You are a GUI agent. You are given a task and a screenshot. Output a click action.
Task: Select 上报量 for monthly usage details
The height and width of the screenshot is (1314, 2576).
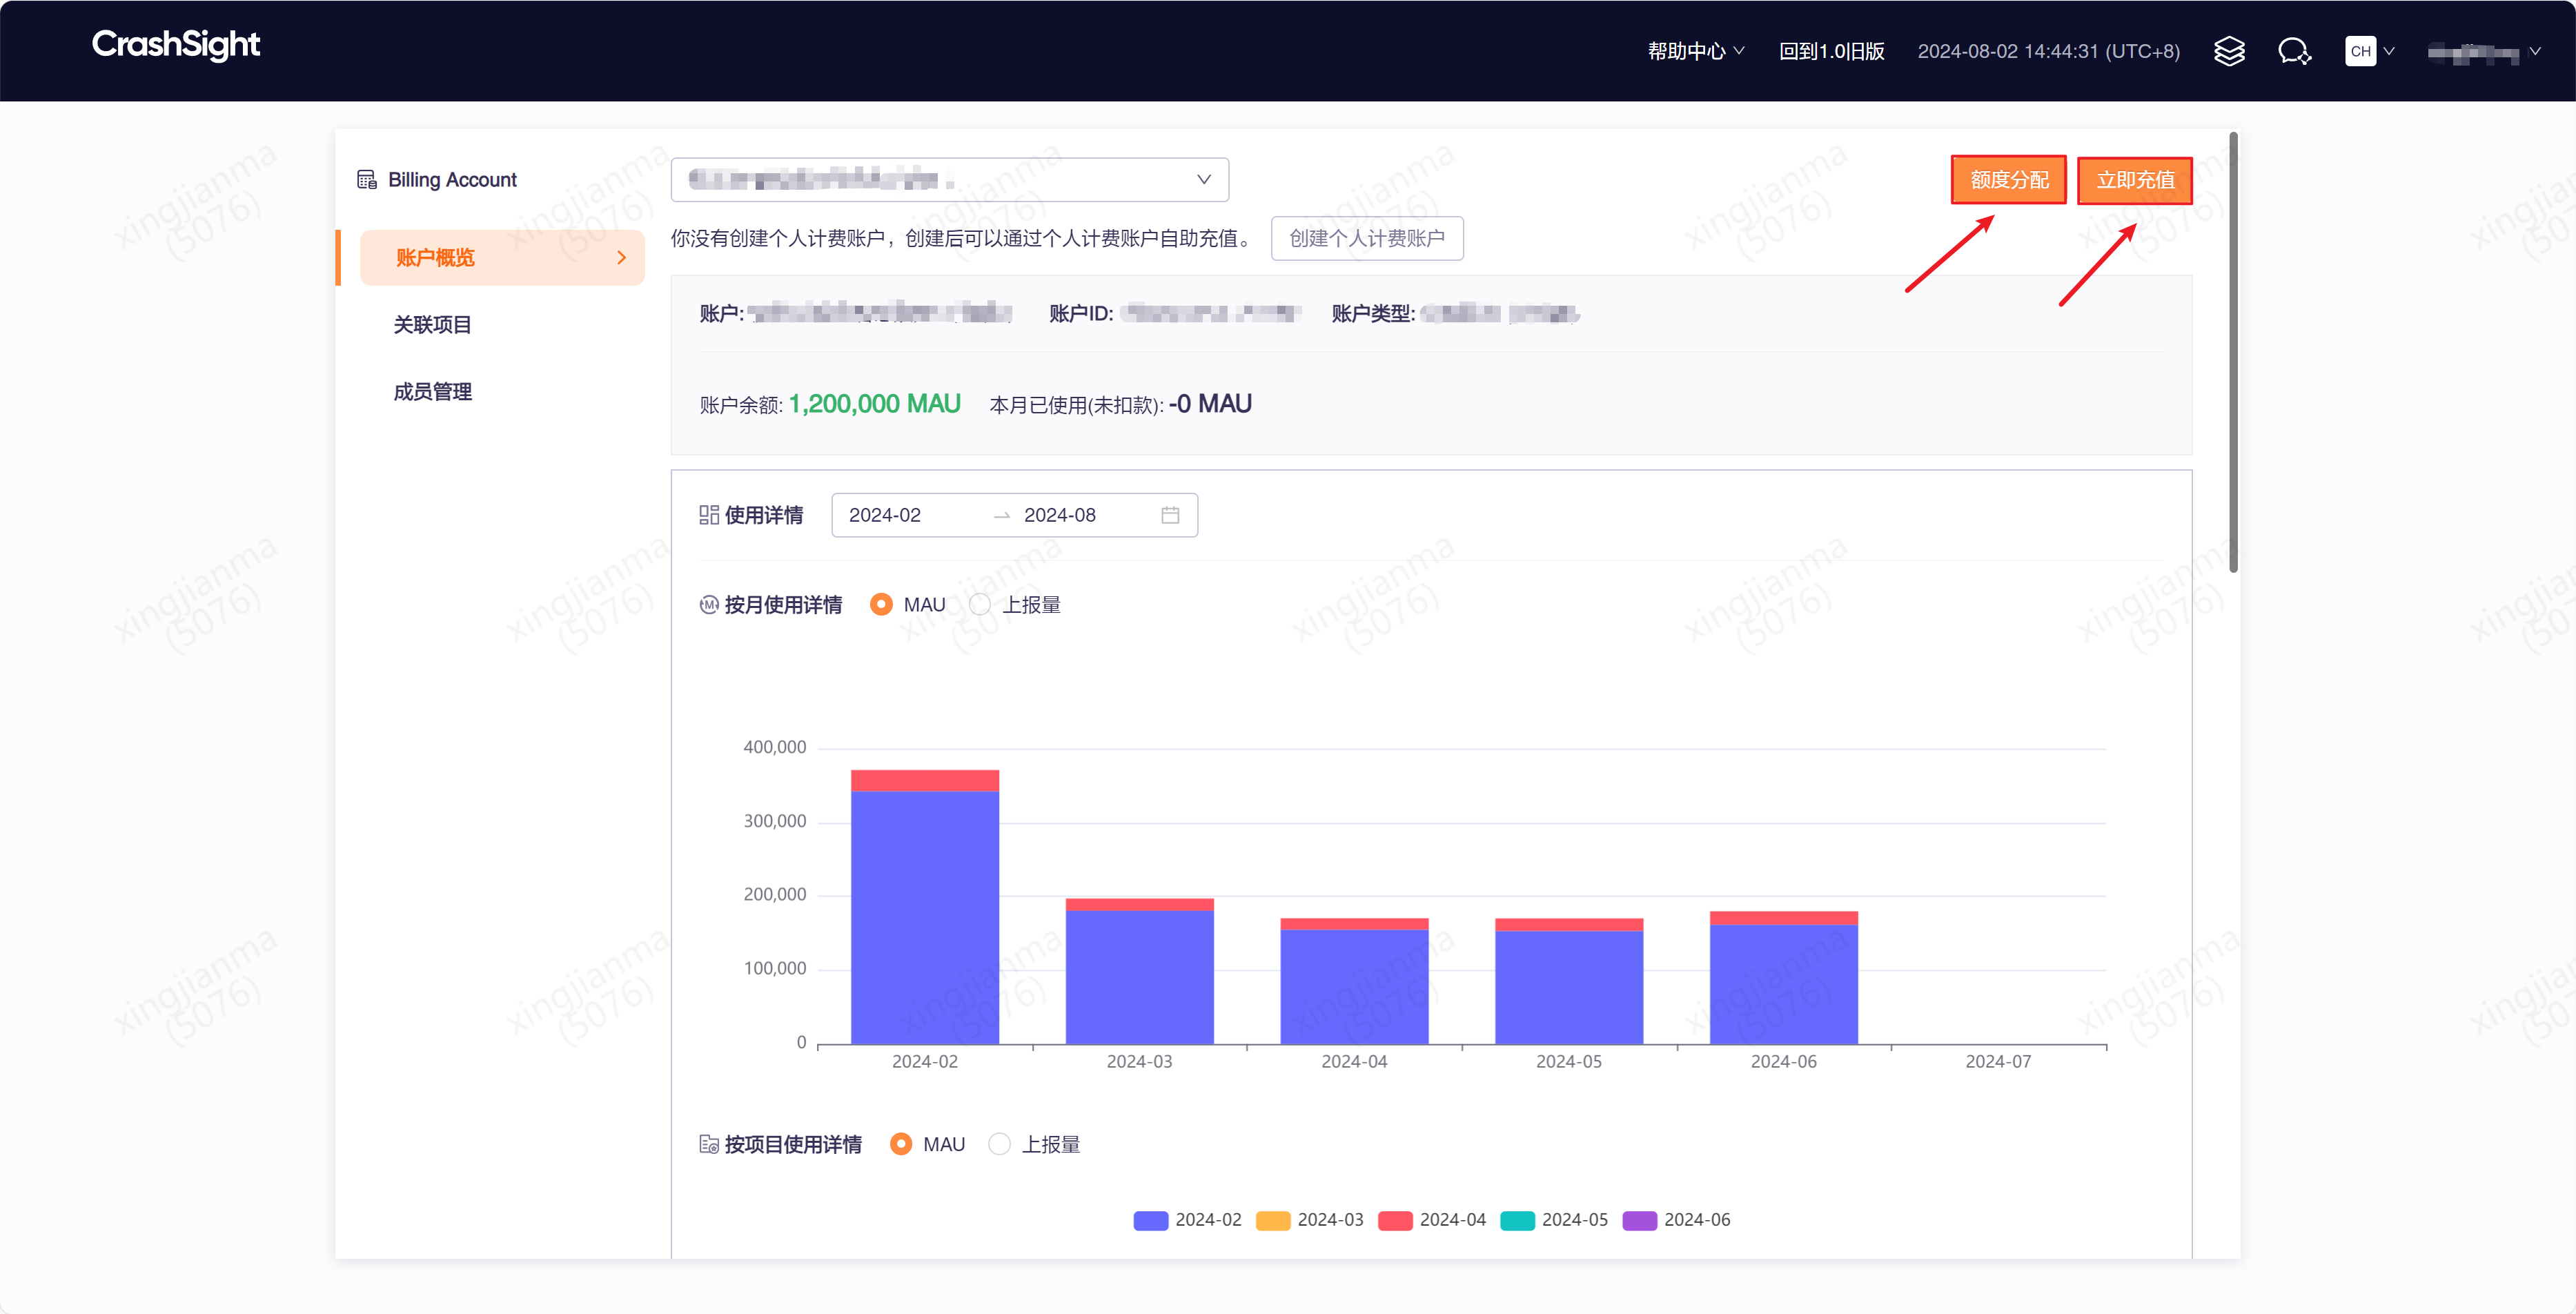pos(980,605)
